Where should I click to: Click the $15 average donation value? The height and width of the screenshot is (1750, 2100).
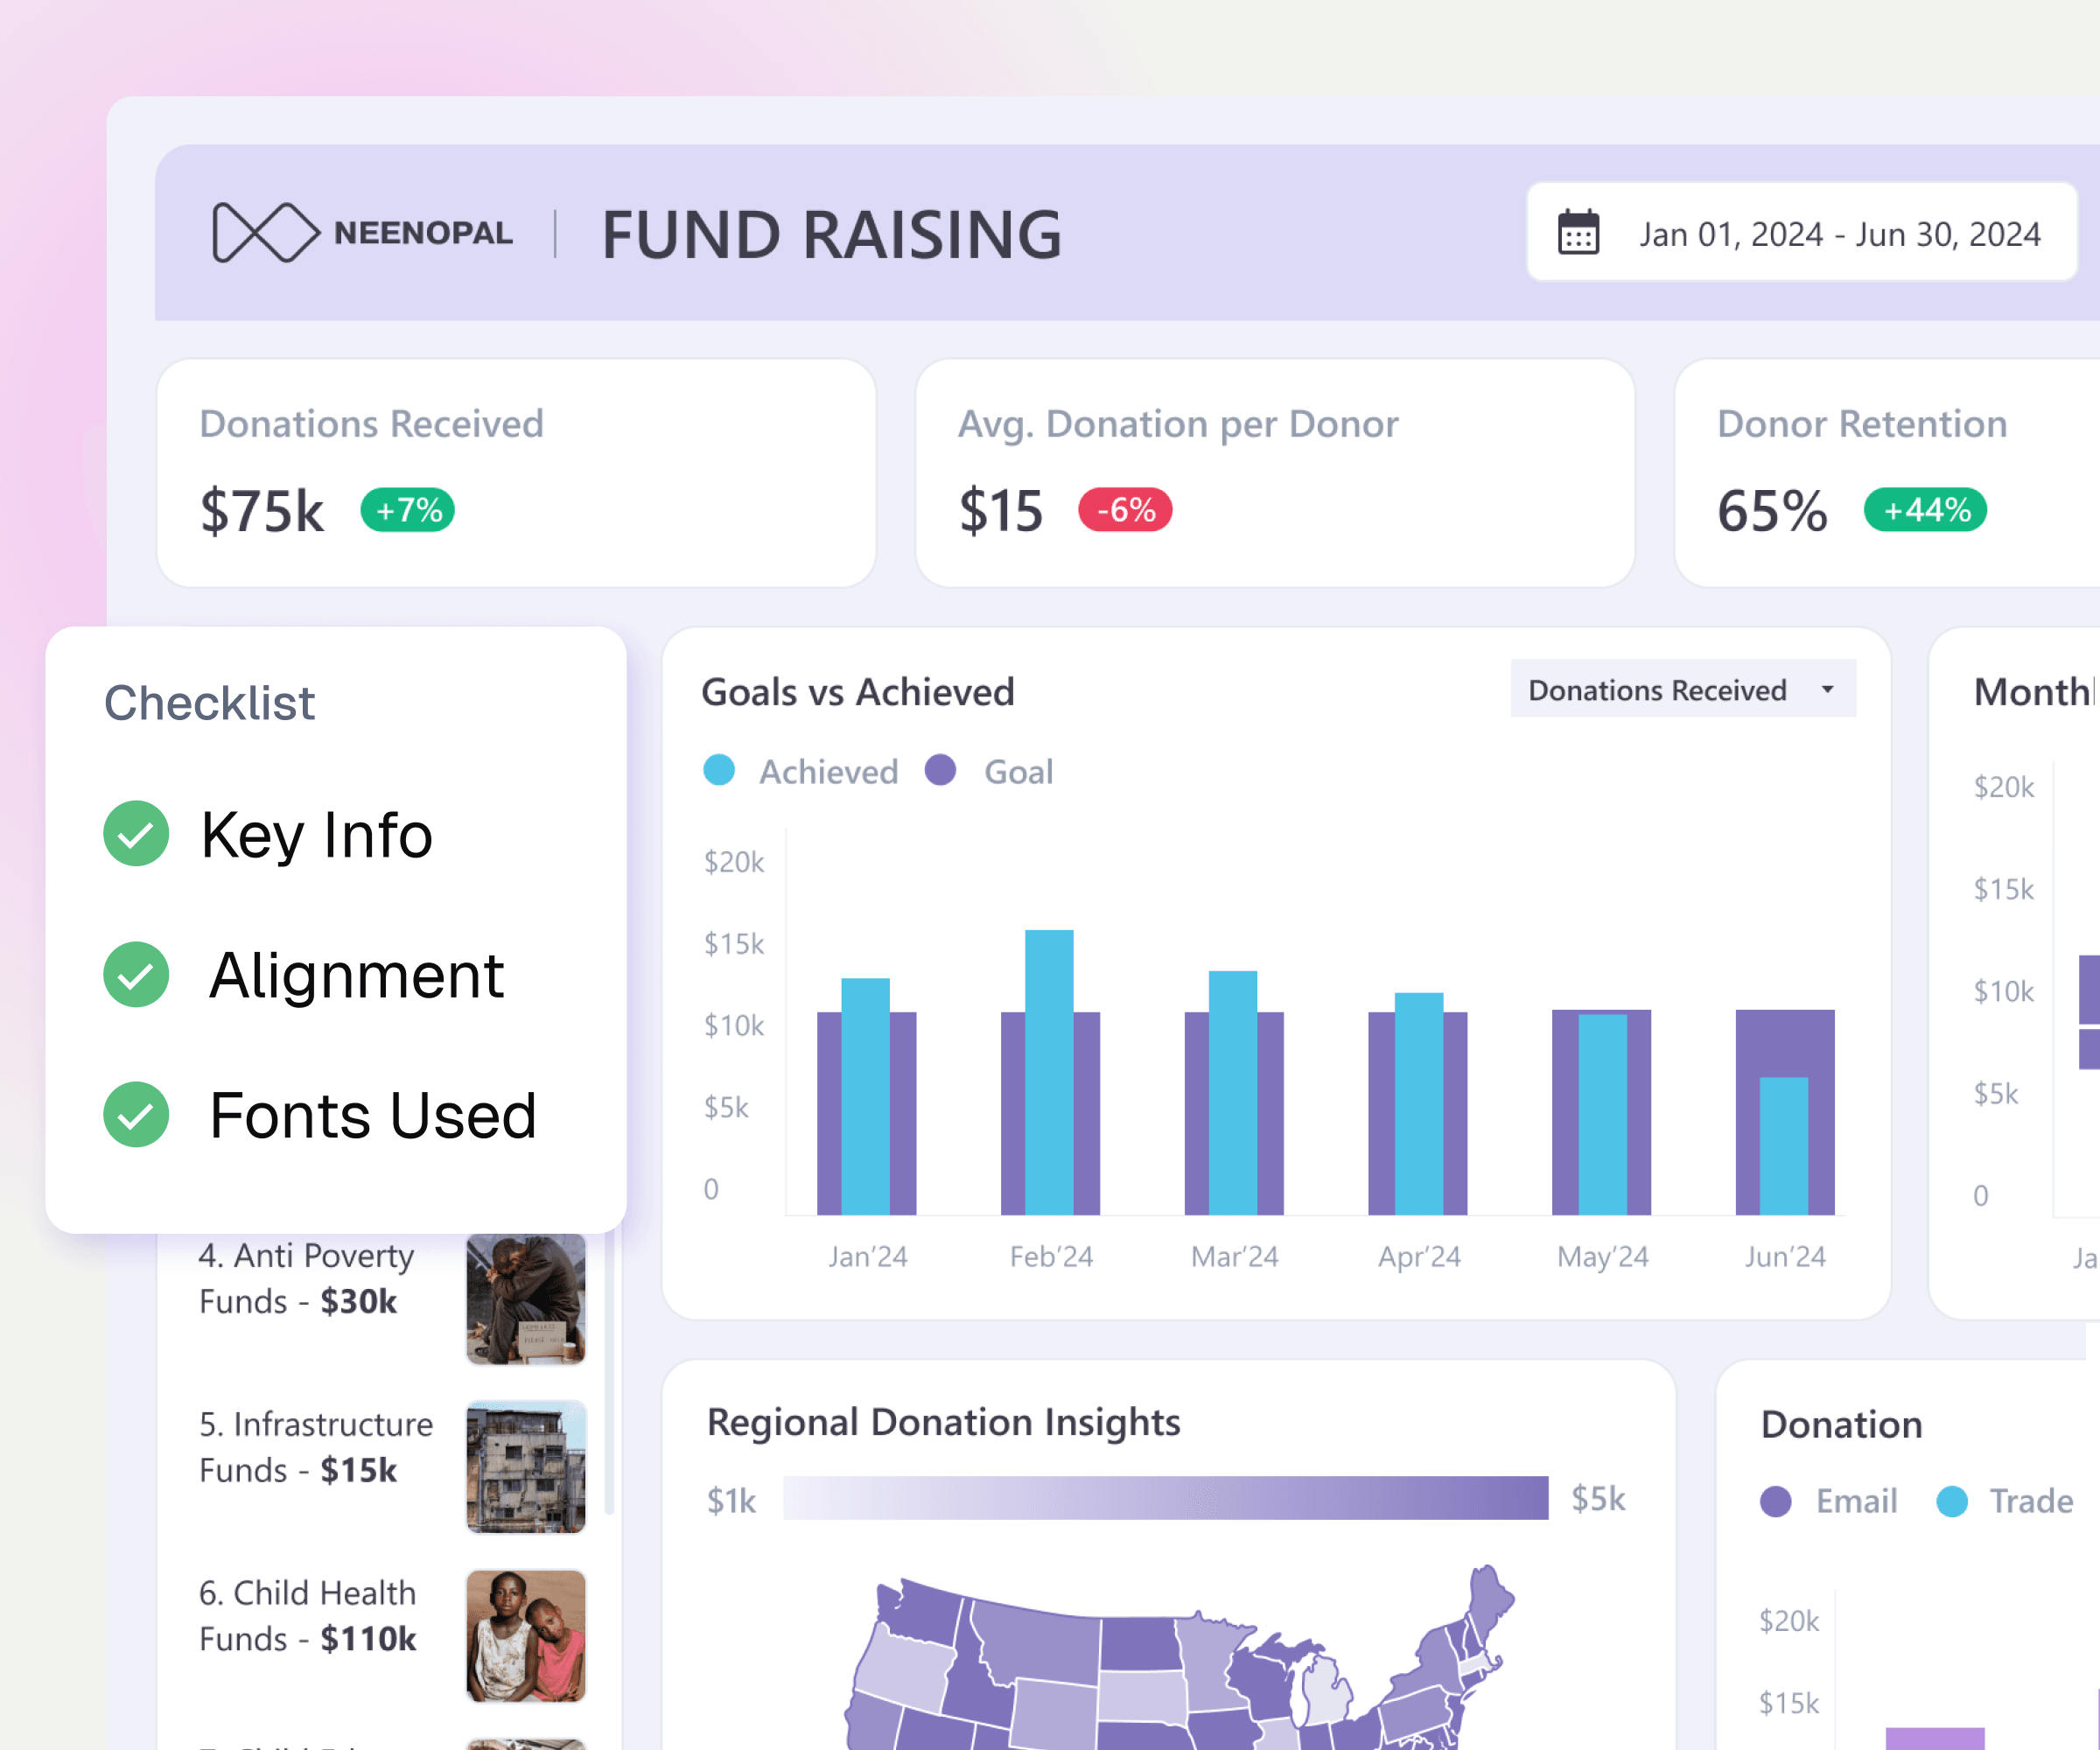(1001, 511)
